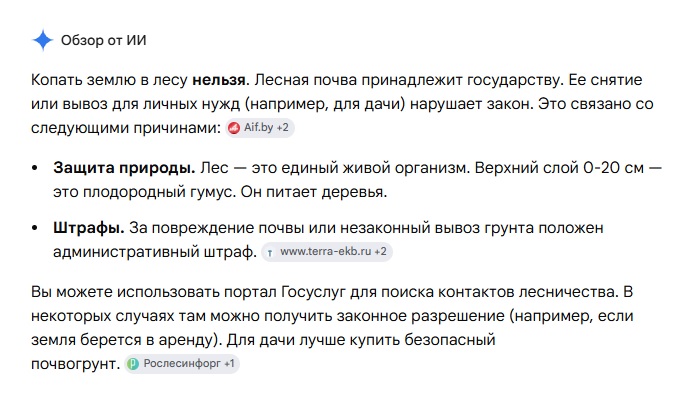Select the bold Защита природы heading
This screenshot has height=415, width=693.
point(124,168)
